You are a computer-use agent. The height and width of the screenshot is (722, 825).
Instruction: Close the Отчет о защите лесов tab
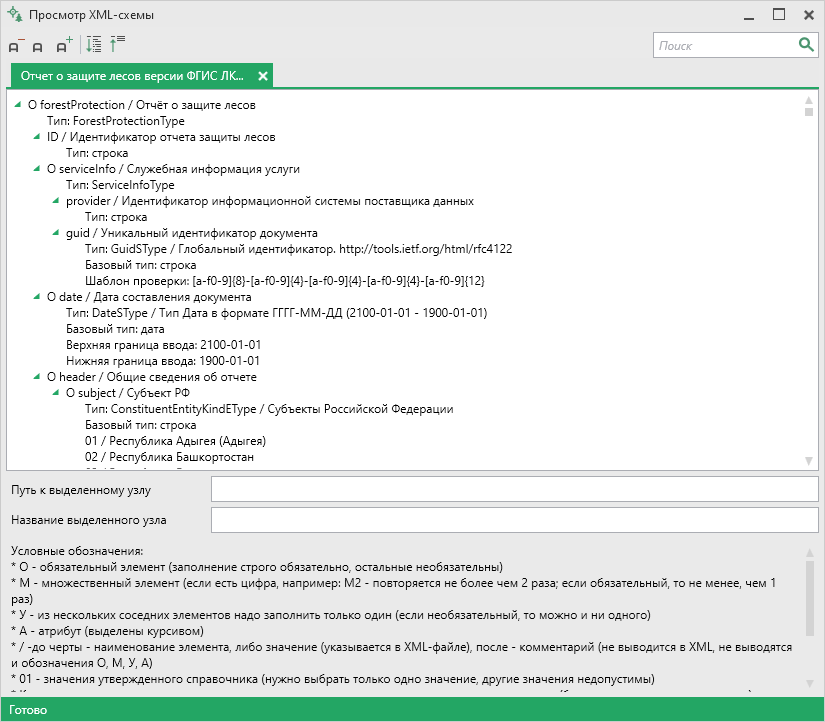coord(263,76)
